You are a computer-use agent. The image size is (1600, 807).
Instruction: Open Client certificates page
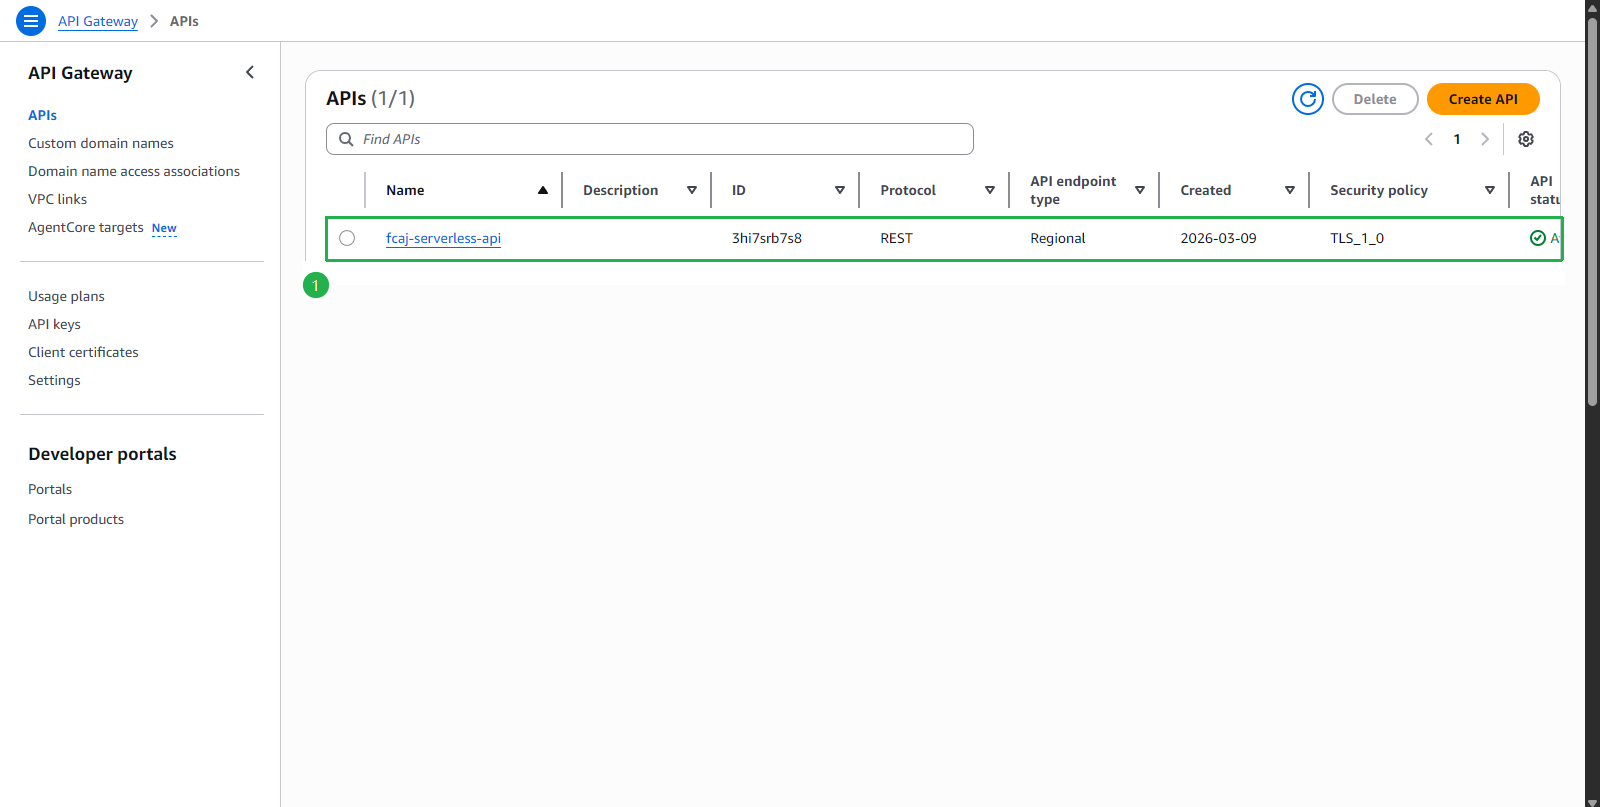[x=83, y=352]
